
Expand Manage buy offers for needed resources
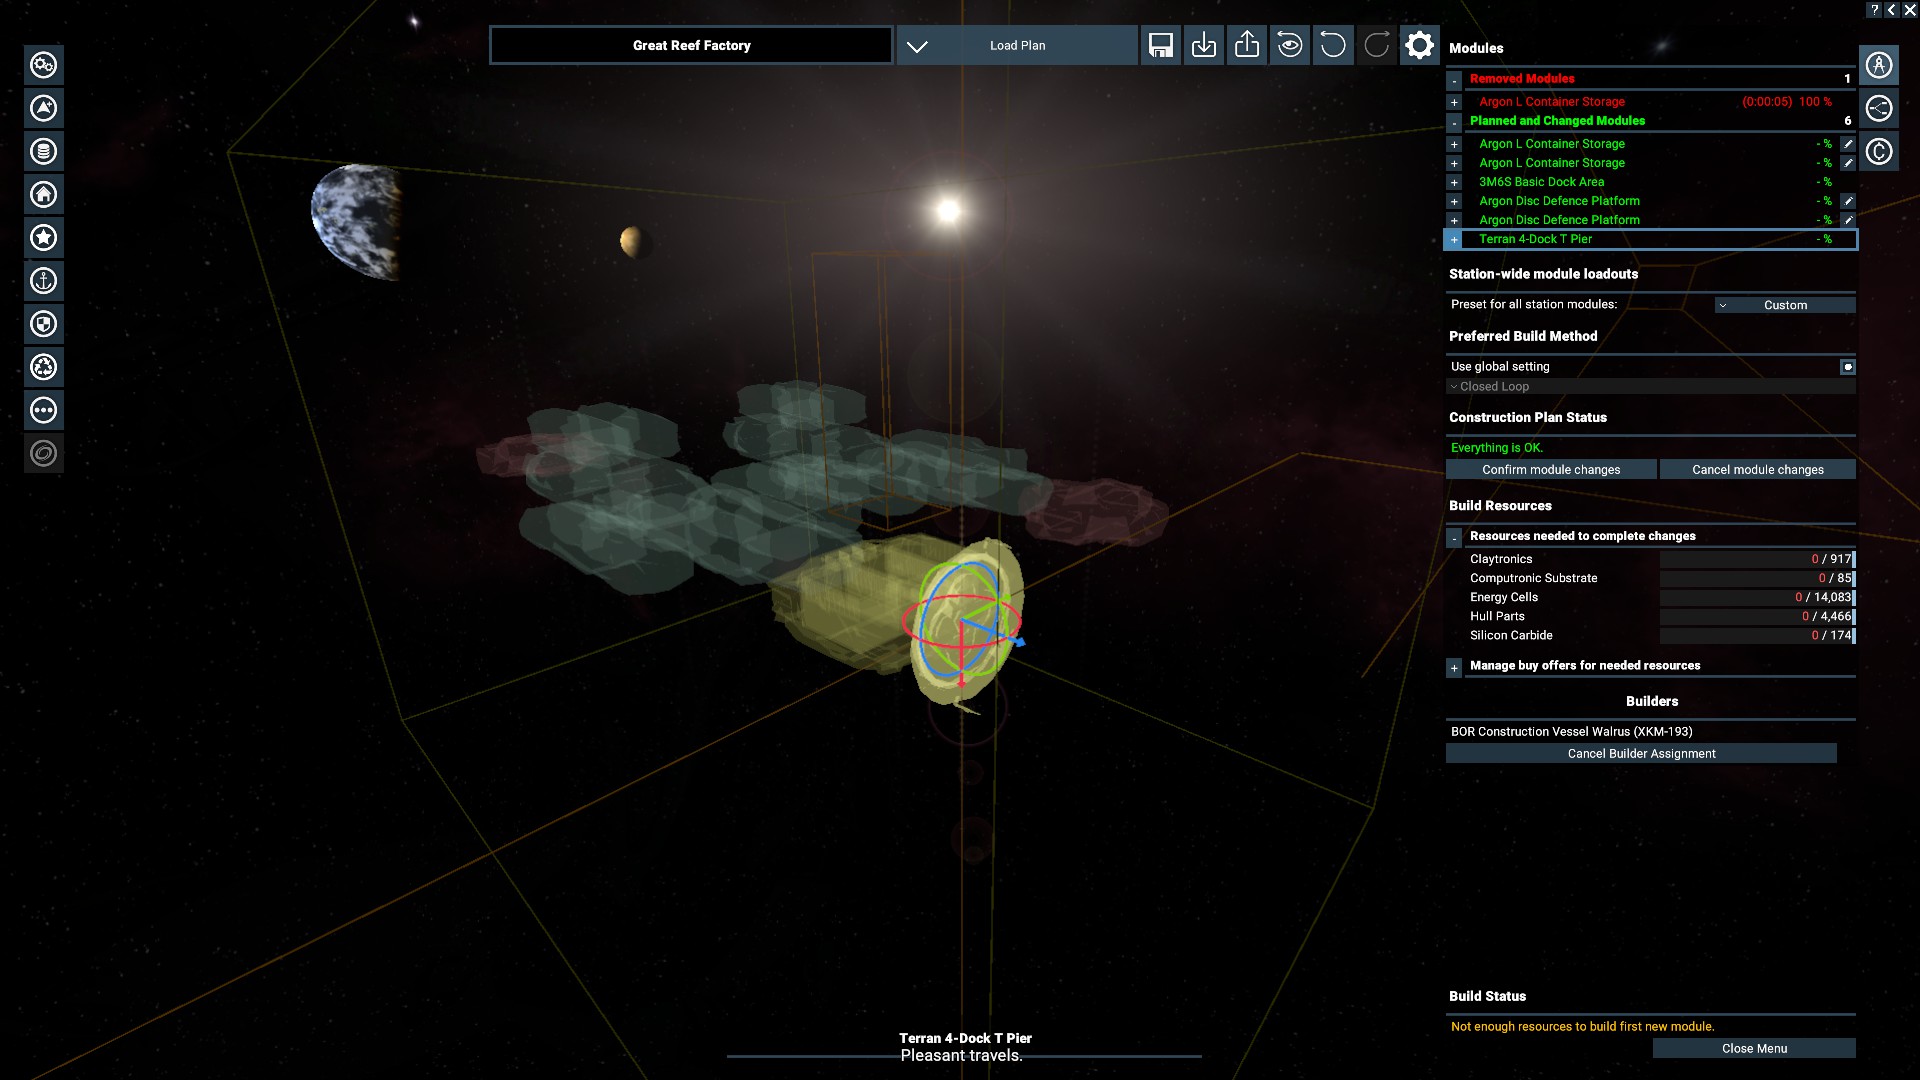pos(1454,667)
